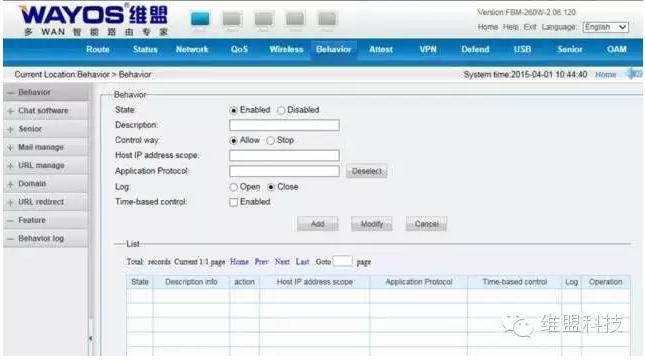The height and width of the screenshot is (363, 645).
Task: Set Log to Open
Action: coord(234,187)
